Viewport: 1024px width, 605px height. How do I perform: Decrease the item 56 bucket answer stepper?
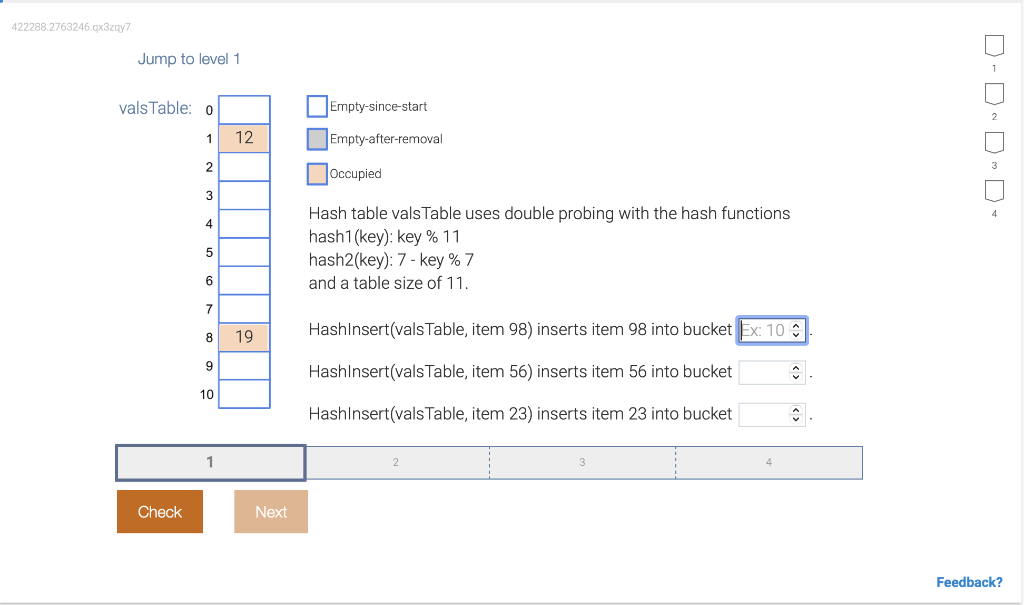pos(797,375)
